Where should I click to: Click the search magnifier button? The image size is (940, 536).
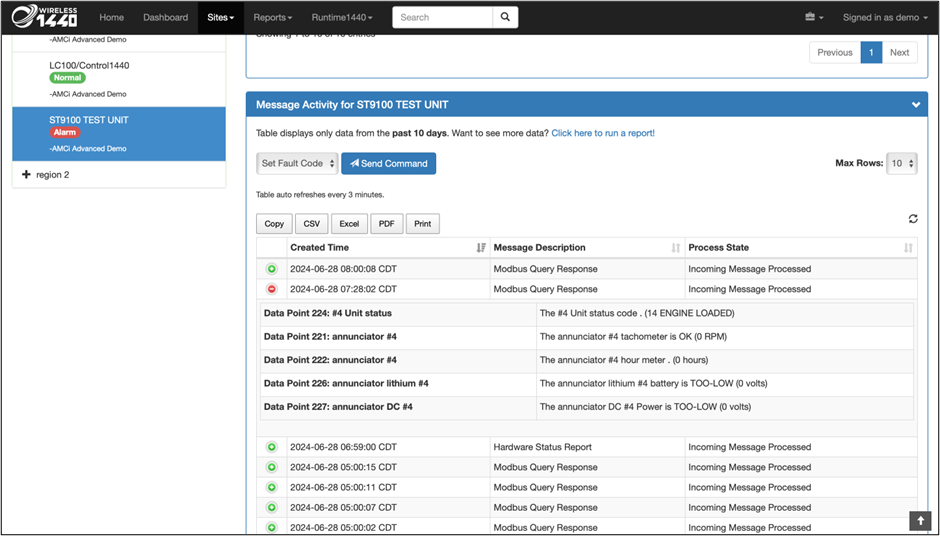(506, 17)
